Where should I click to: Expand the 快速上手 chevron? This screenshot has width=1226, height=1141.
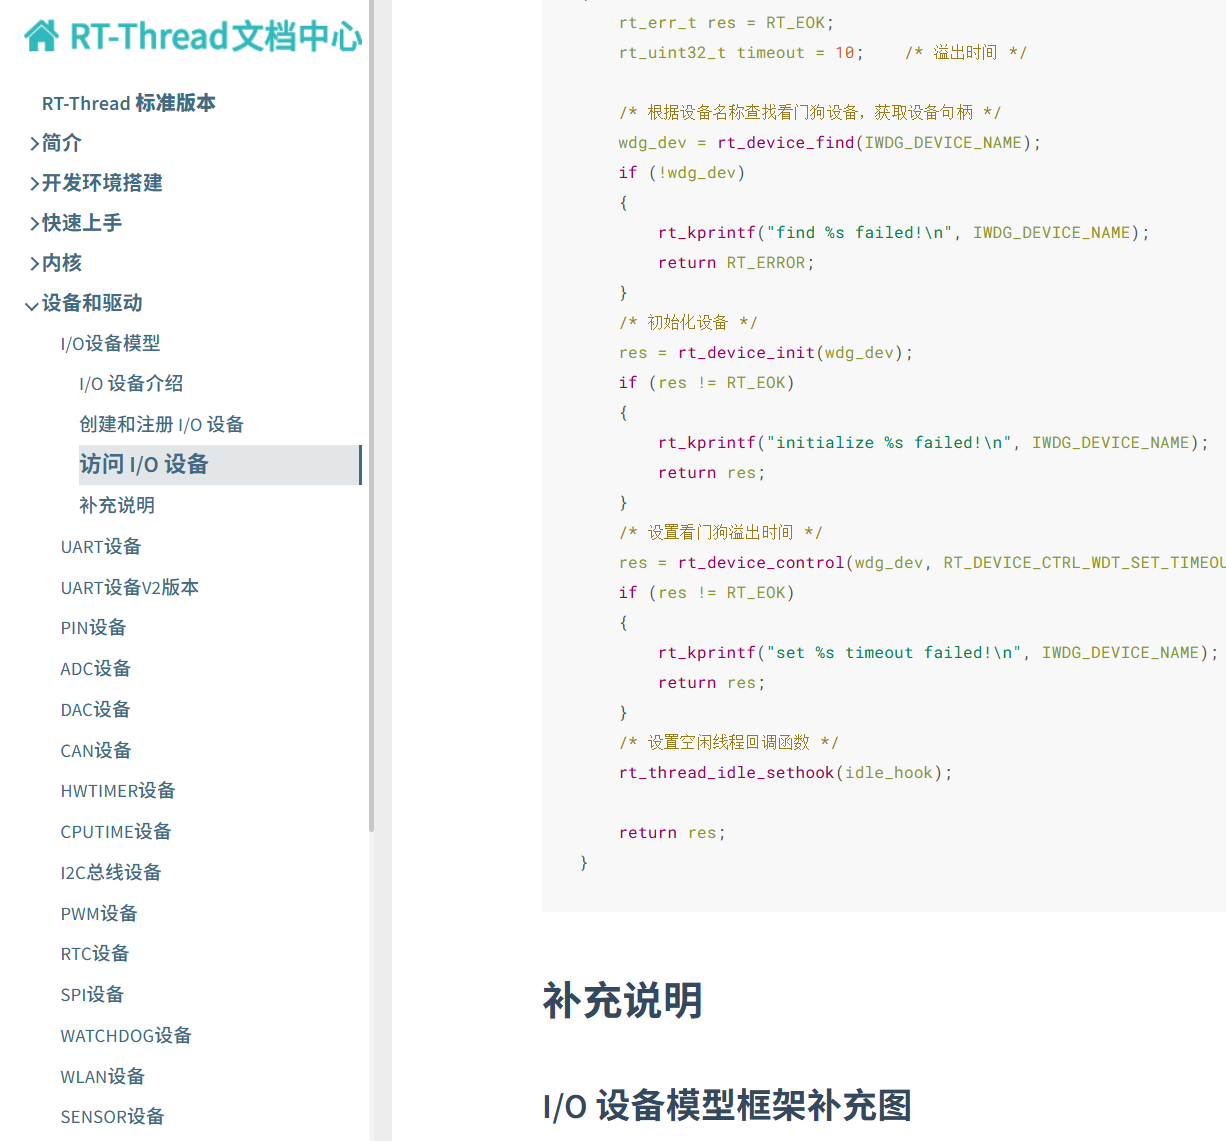34,224
